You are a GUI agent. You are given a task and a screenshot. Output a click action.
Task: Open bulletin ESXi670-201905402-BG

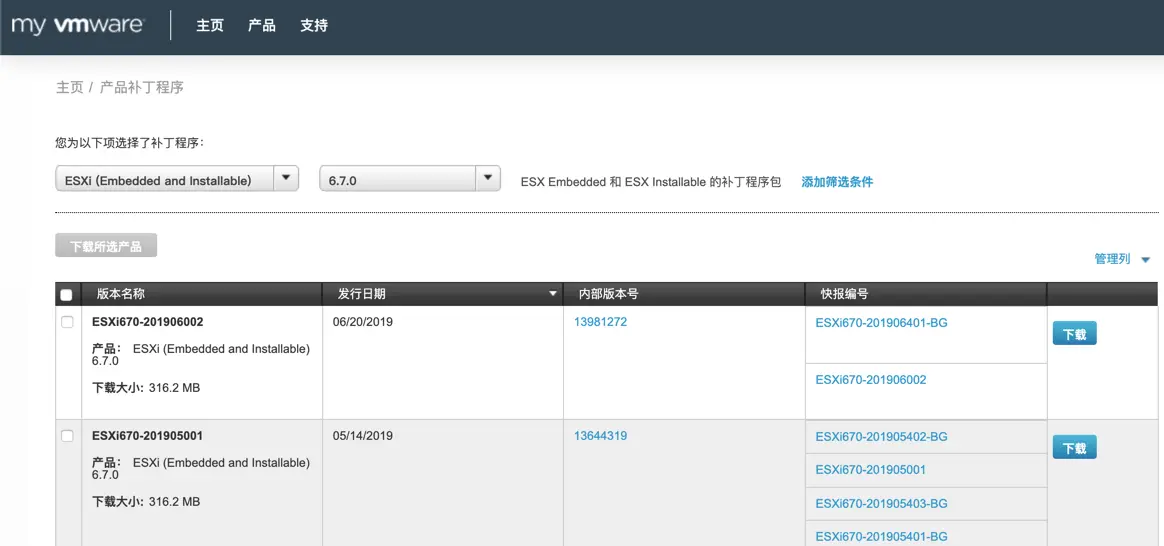tap(881, 436)
